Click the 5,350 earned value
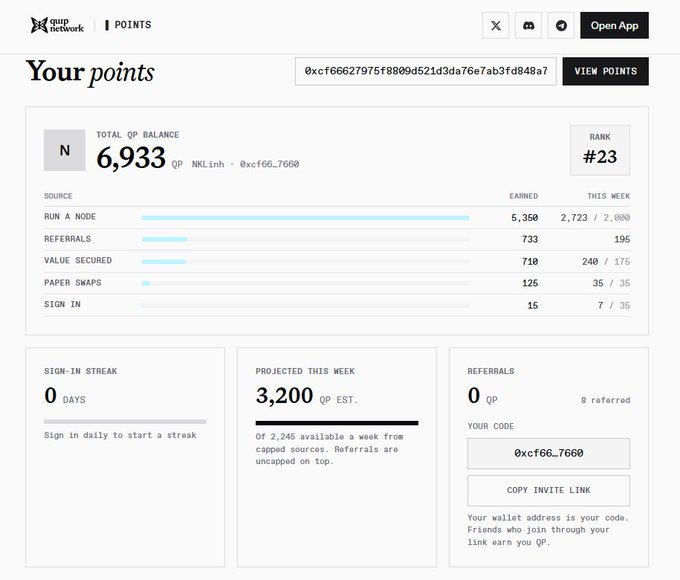This screenshot has width=680, height=580. (x=524, y=218)
